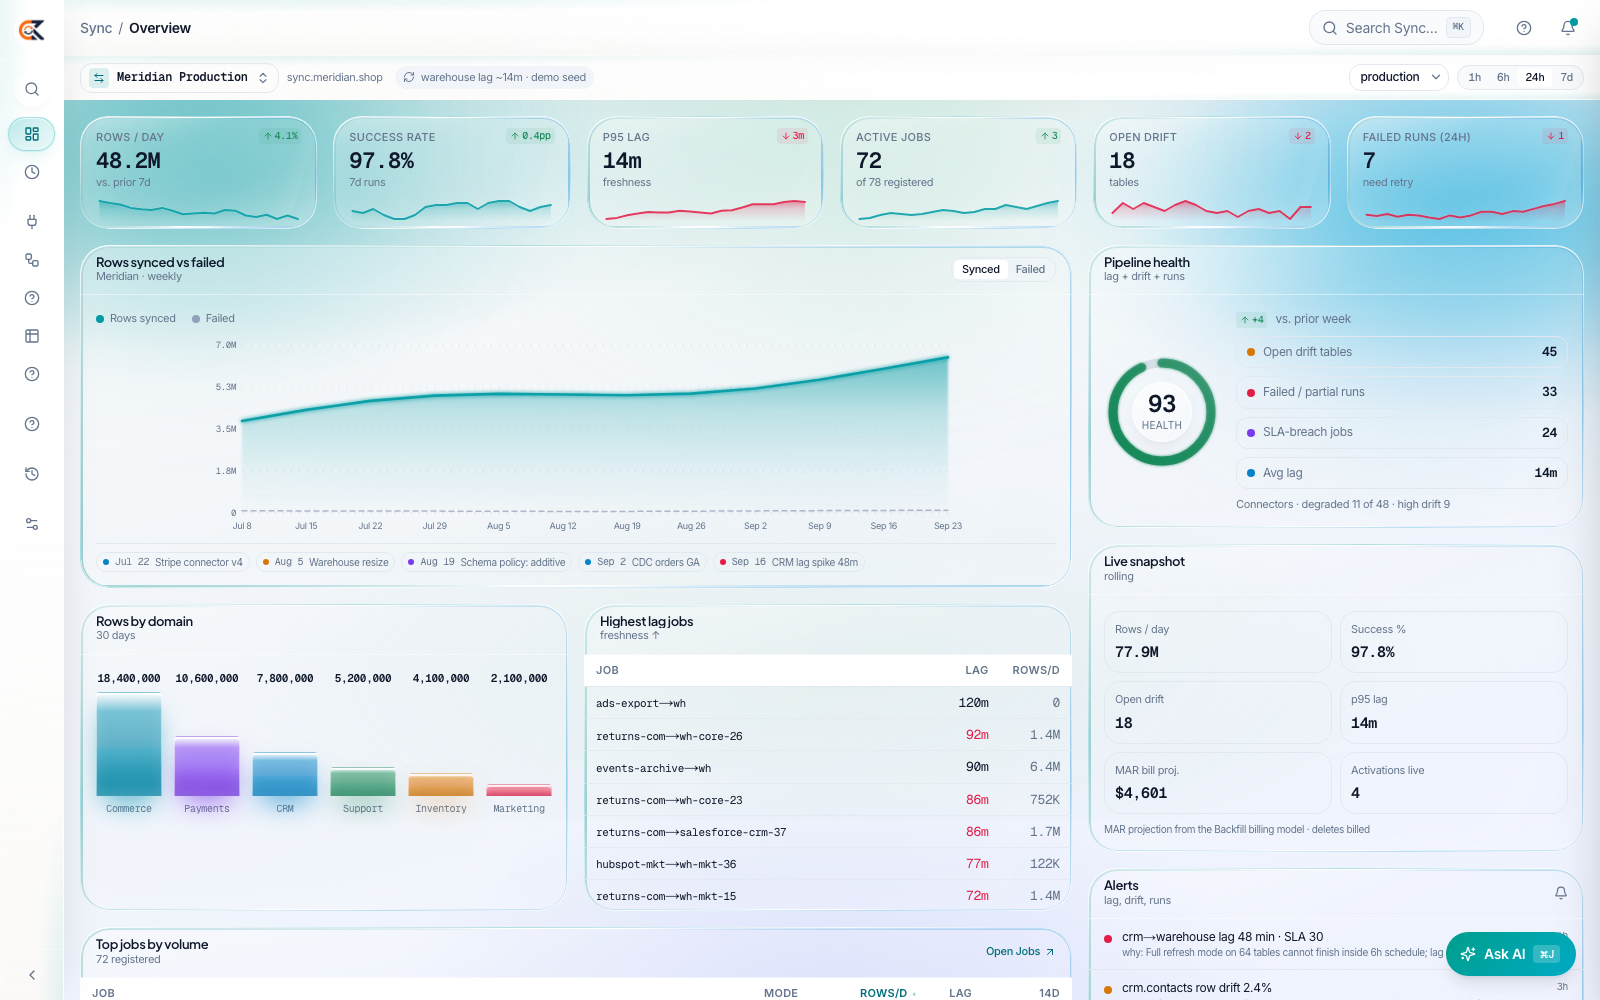Switch chart to Failed view
The width and height of the screenshot is (1600, 1000).
coord(1030,270)
